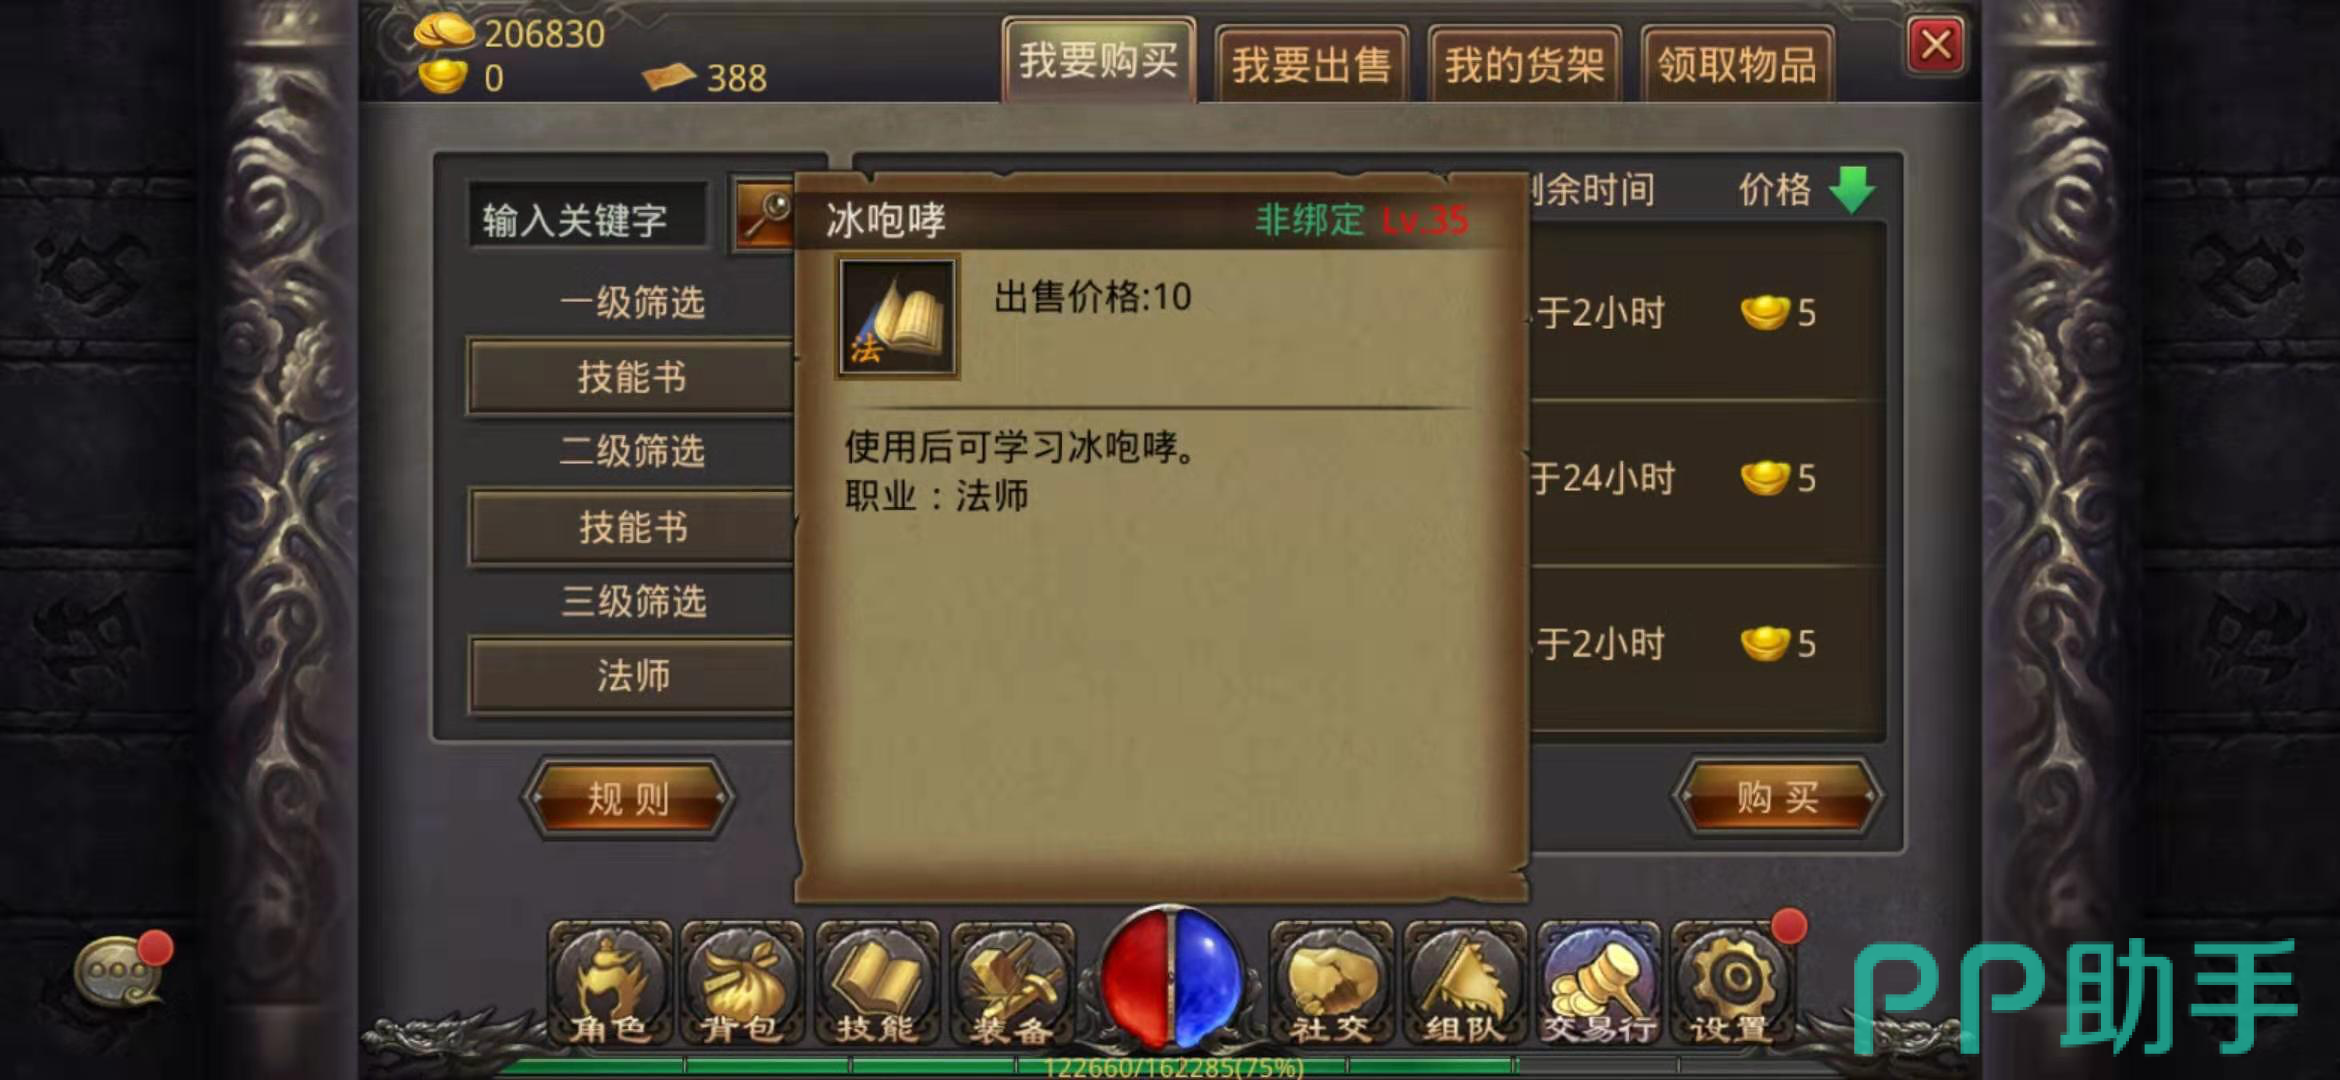Click the magnifier search icon
Viewport: 2340px width, 1080px height.
pyautogui.click(x=766, y=214)
